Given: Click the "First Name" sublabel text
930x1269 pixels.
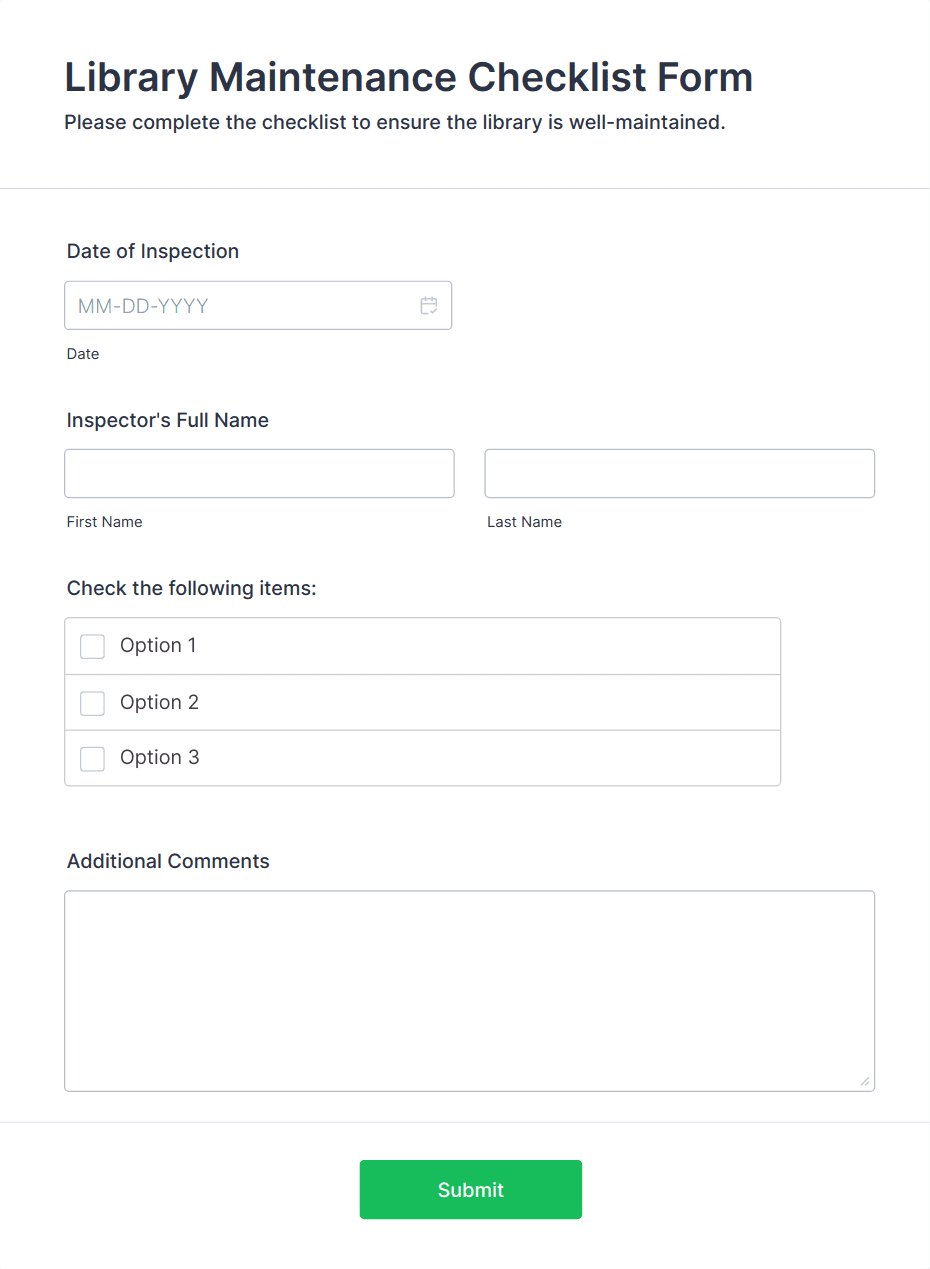Looking at the screenshot, I should (105, 522).
